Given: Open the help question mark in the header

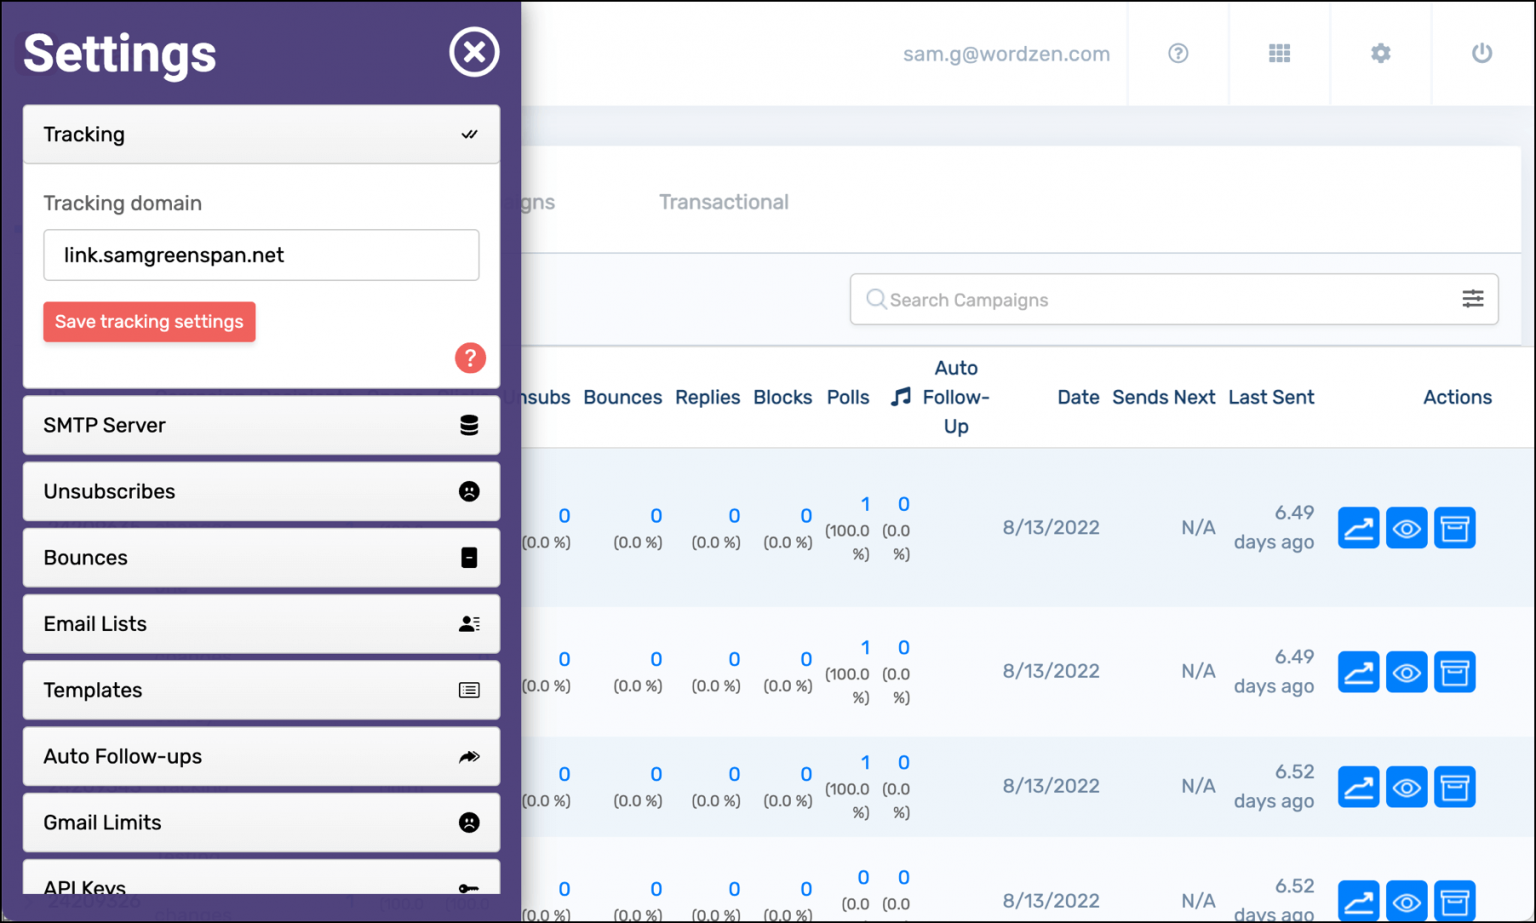Looking at the screenshot, I should coord(1177,54).
